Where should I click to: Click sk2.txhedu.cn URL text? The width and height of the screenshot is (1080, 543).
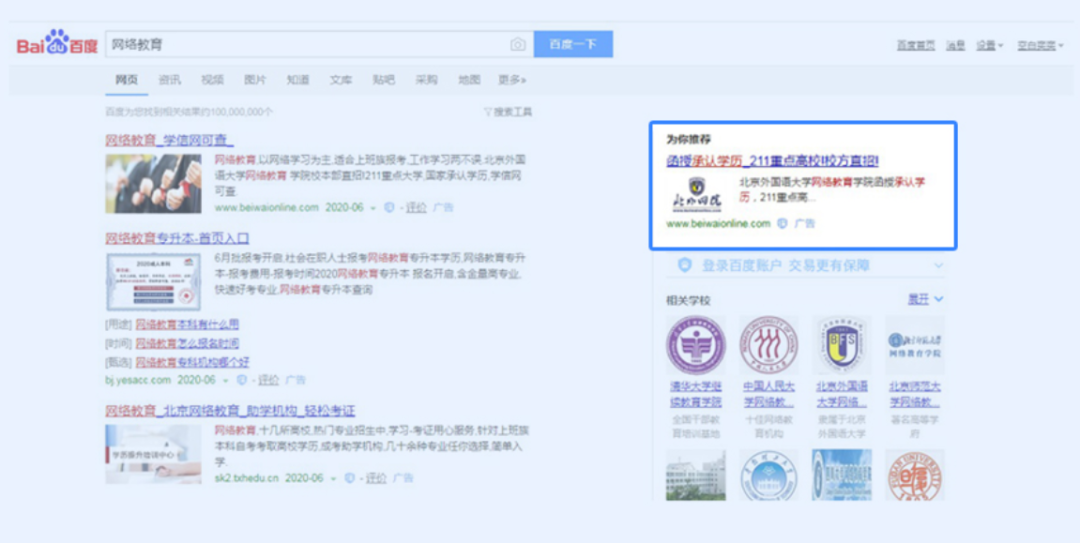247,478
